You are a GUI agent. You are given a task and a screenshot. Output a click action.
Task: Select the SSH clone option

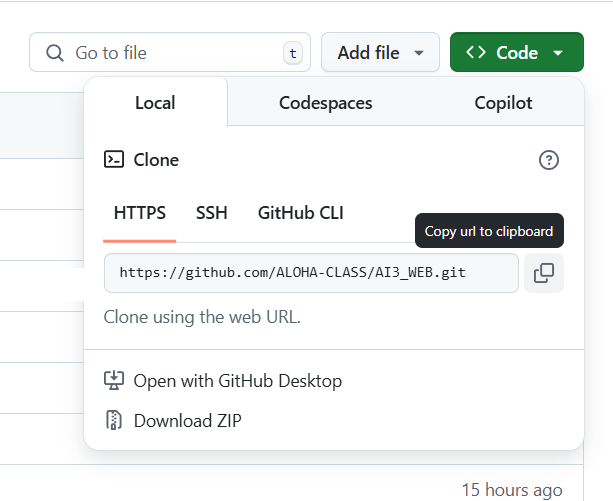tap(212, 213)
